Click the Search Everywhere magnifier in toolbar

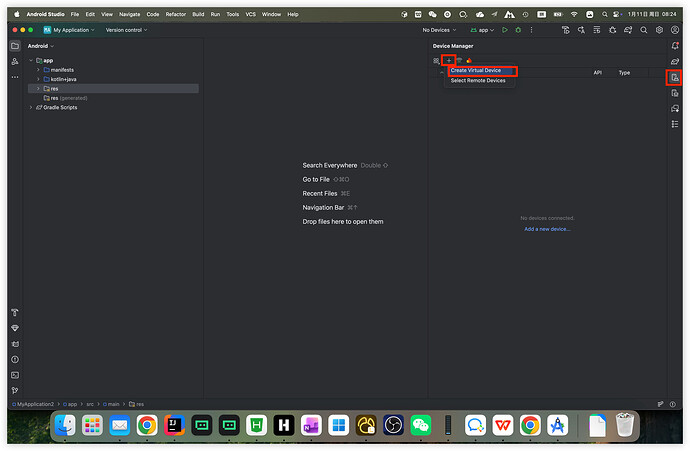point(643,30)
